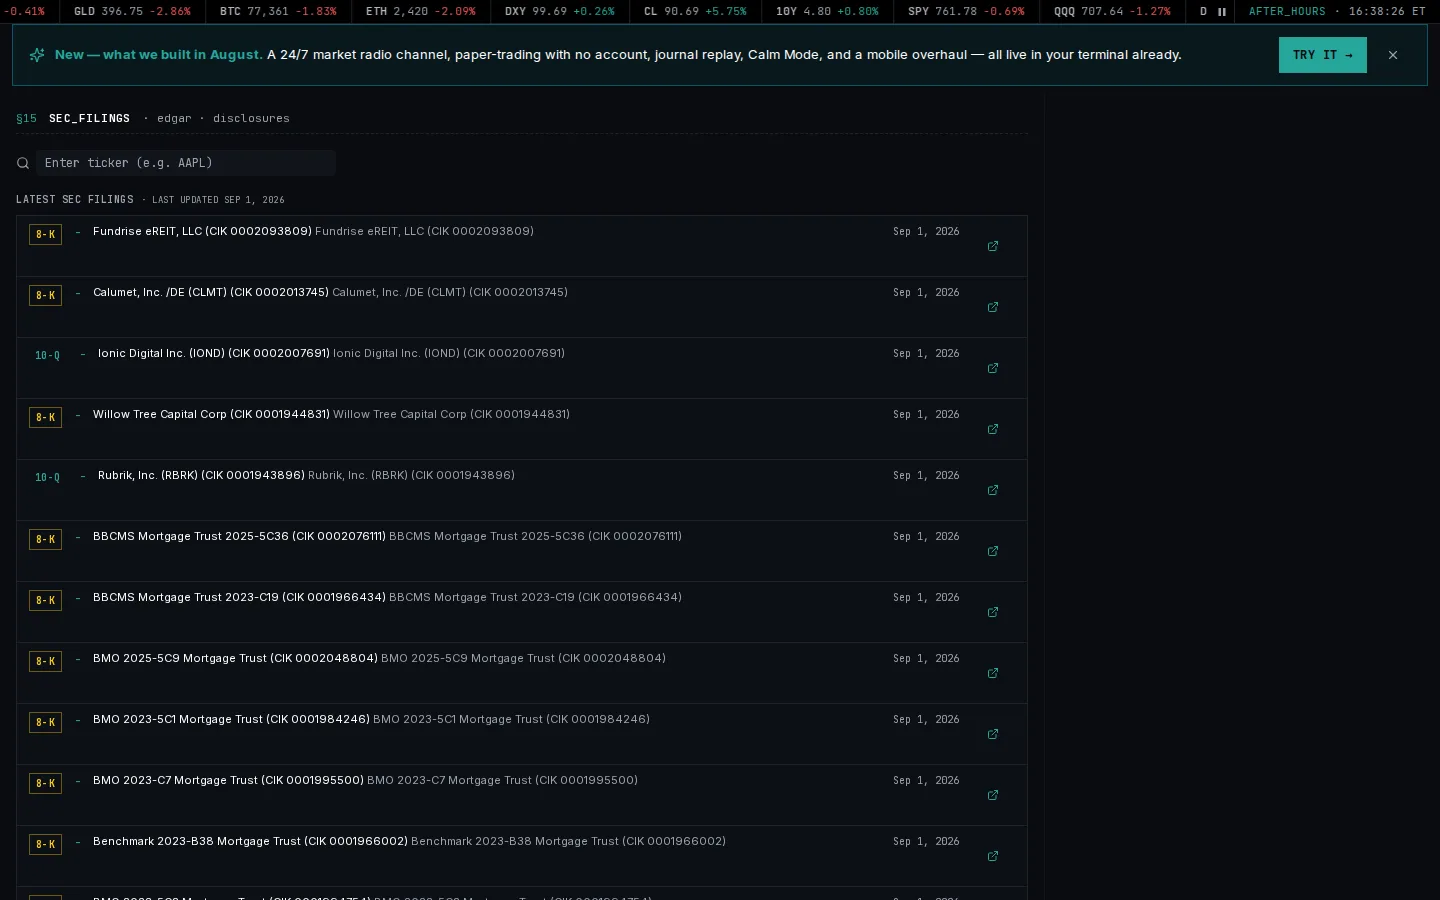Open external link for Willow Tree Capital filing

tap(993, 429)
